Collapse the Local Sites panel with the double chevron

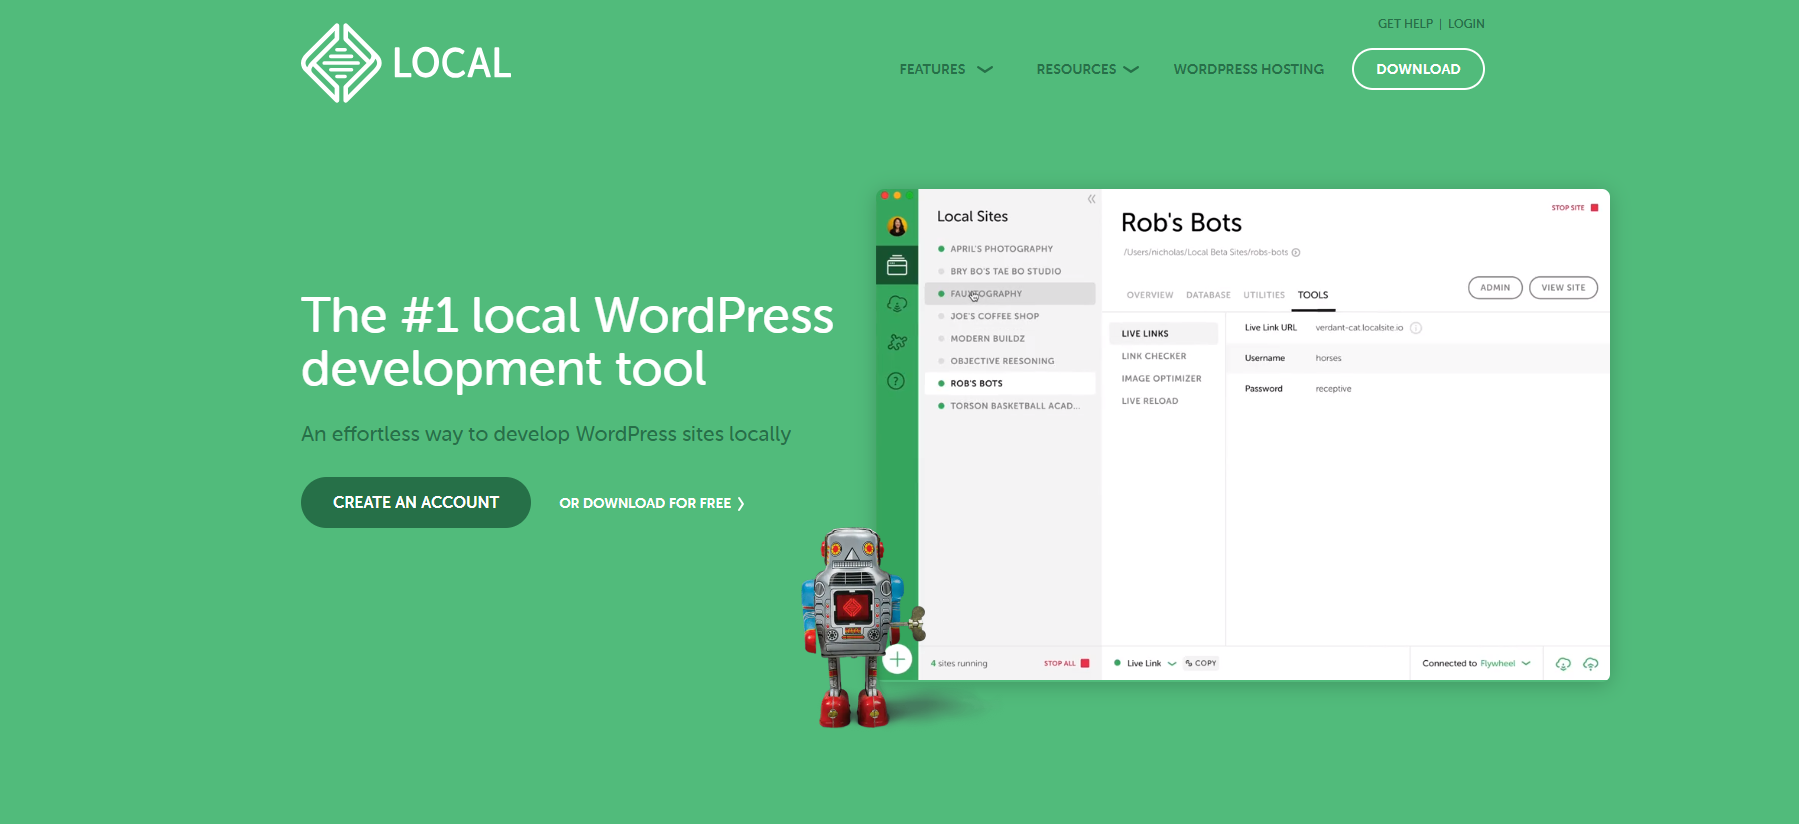click(x=1091, y=199)
